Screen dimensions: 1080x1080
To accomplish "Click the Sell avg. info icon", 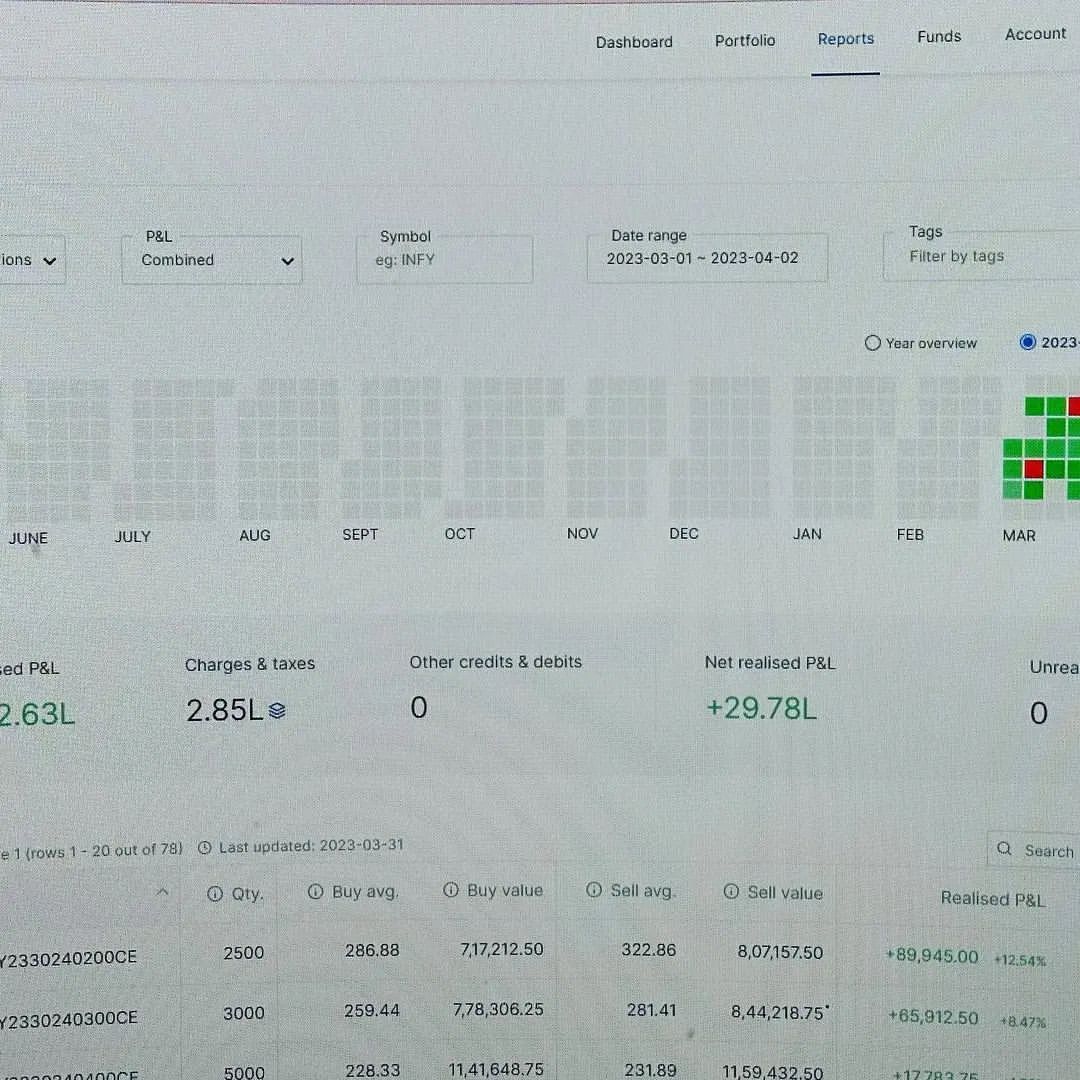I will click(594, 890).
